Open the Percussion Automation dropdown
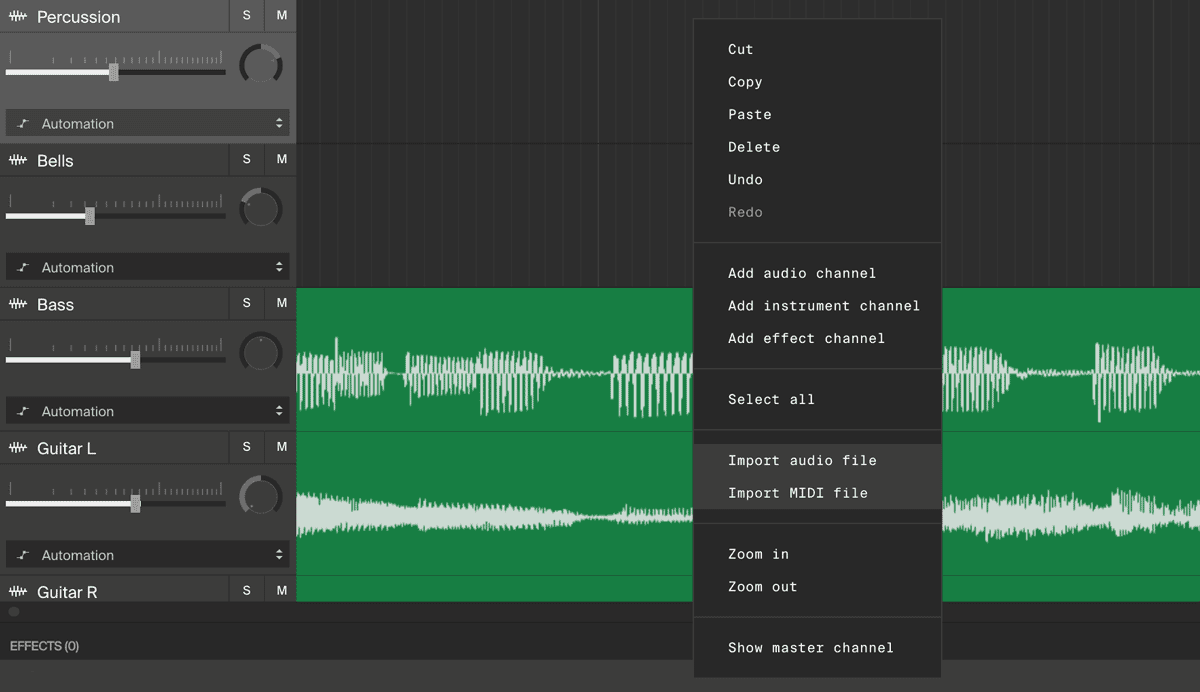This screenshot has height=692, width=1200. click(148, 123)
